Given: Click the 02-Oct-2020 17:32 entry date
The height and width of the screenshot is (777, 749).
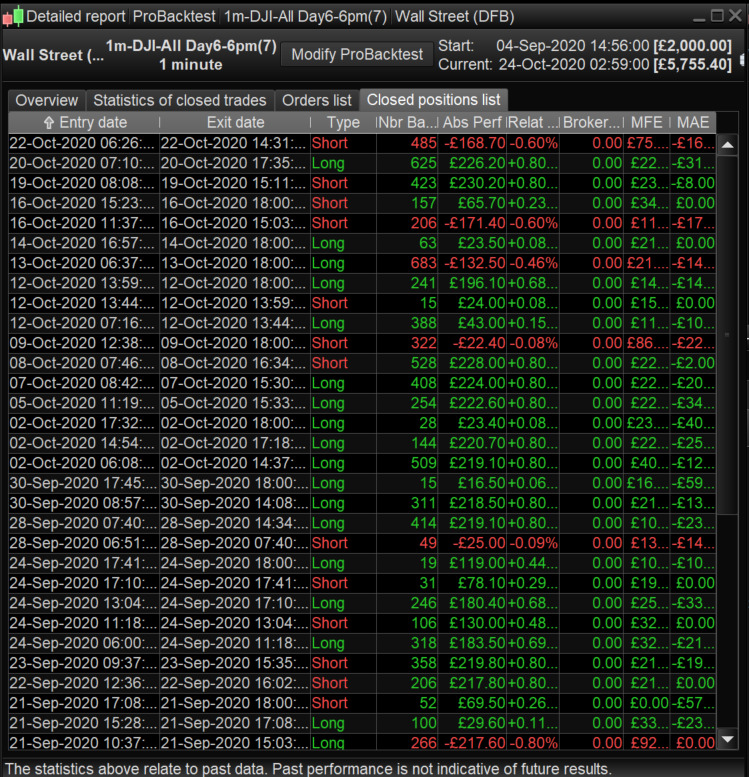Looking at the screenshot, I should pos(82,423).
